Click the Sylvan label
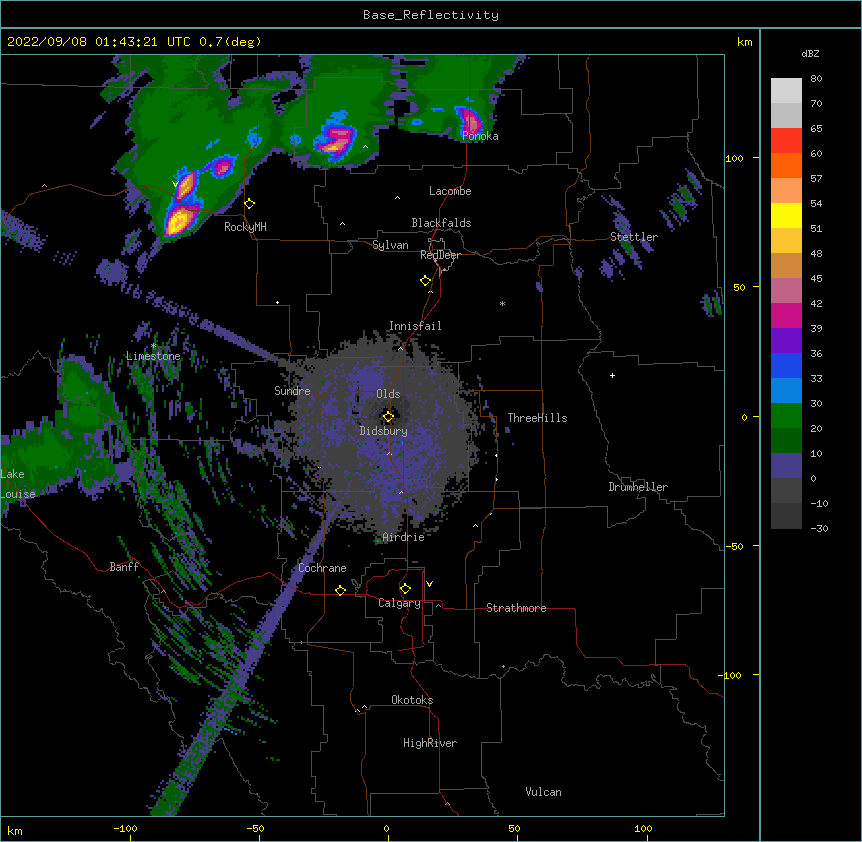The height and width of the screenshot is (842, 862). (390, 245)
